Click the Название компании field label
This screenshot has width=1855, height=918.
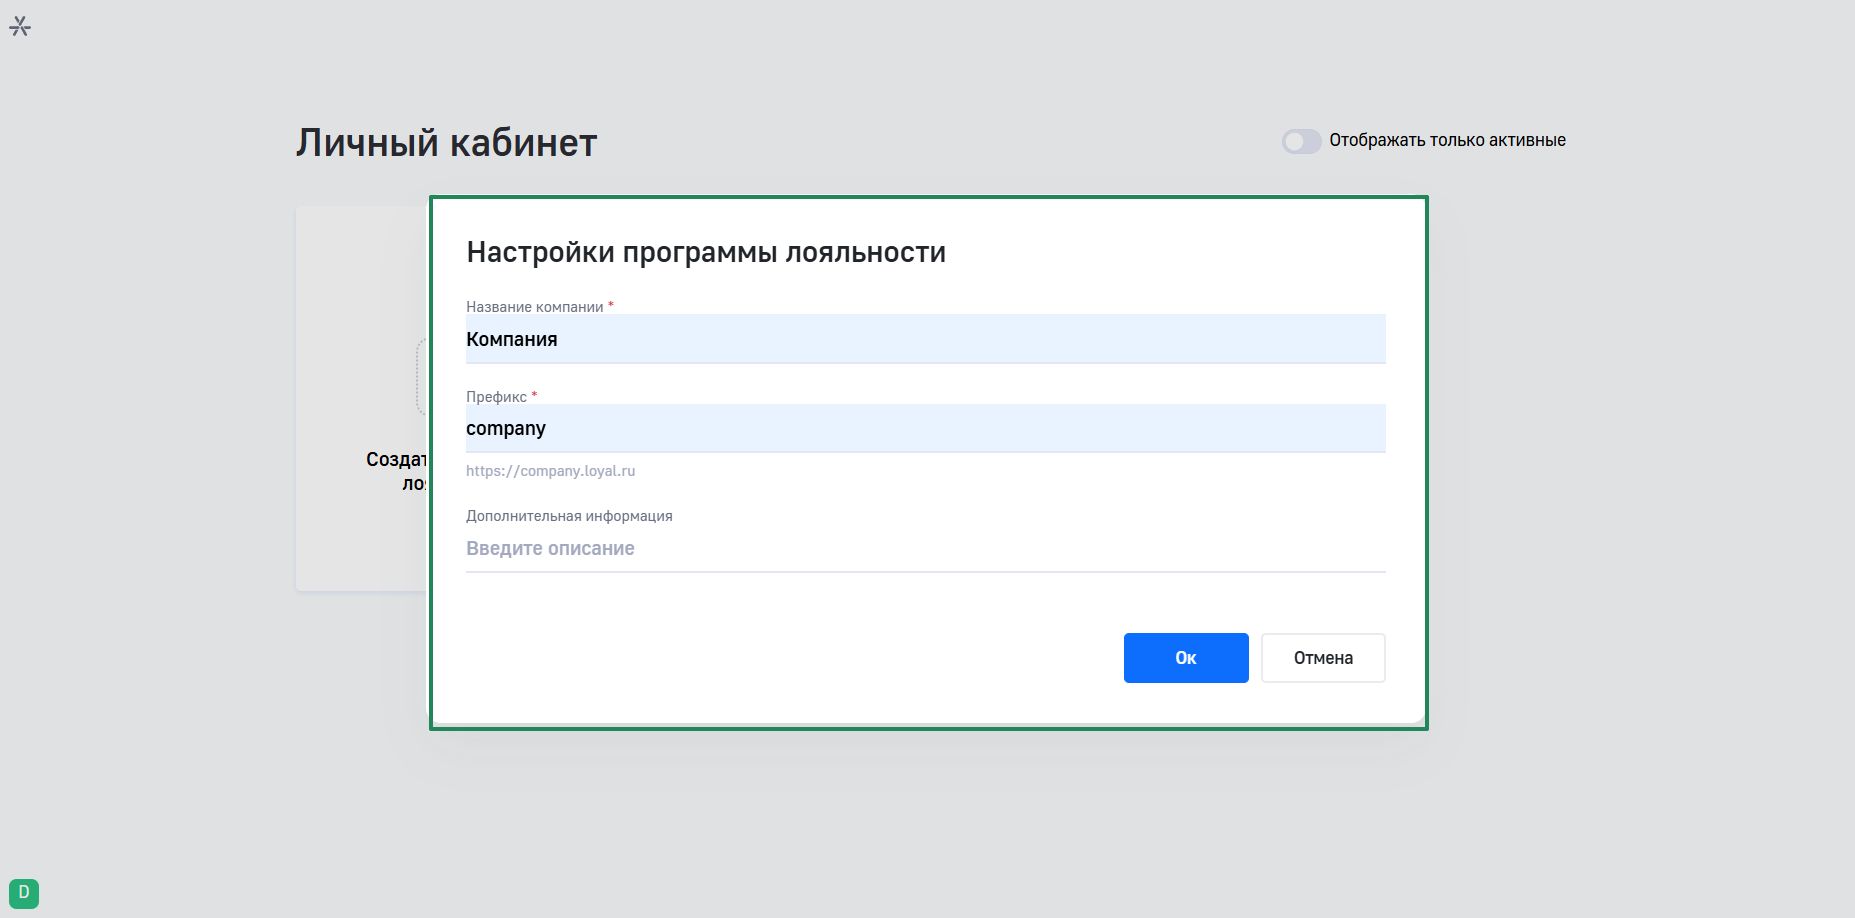tap(534, 307)
